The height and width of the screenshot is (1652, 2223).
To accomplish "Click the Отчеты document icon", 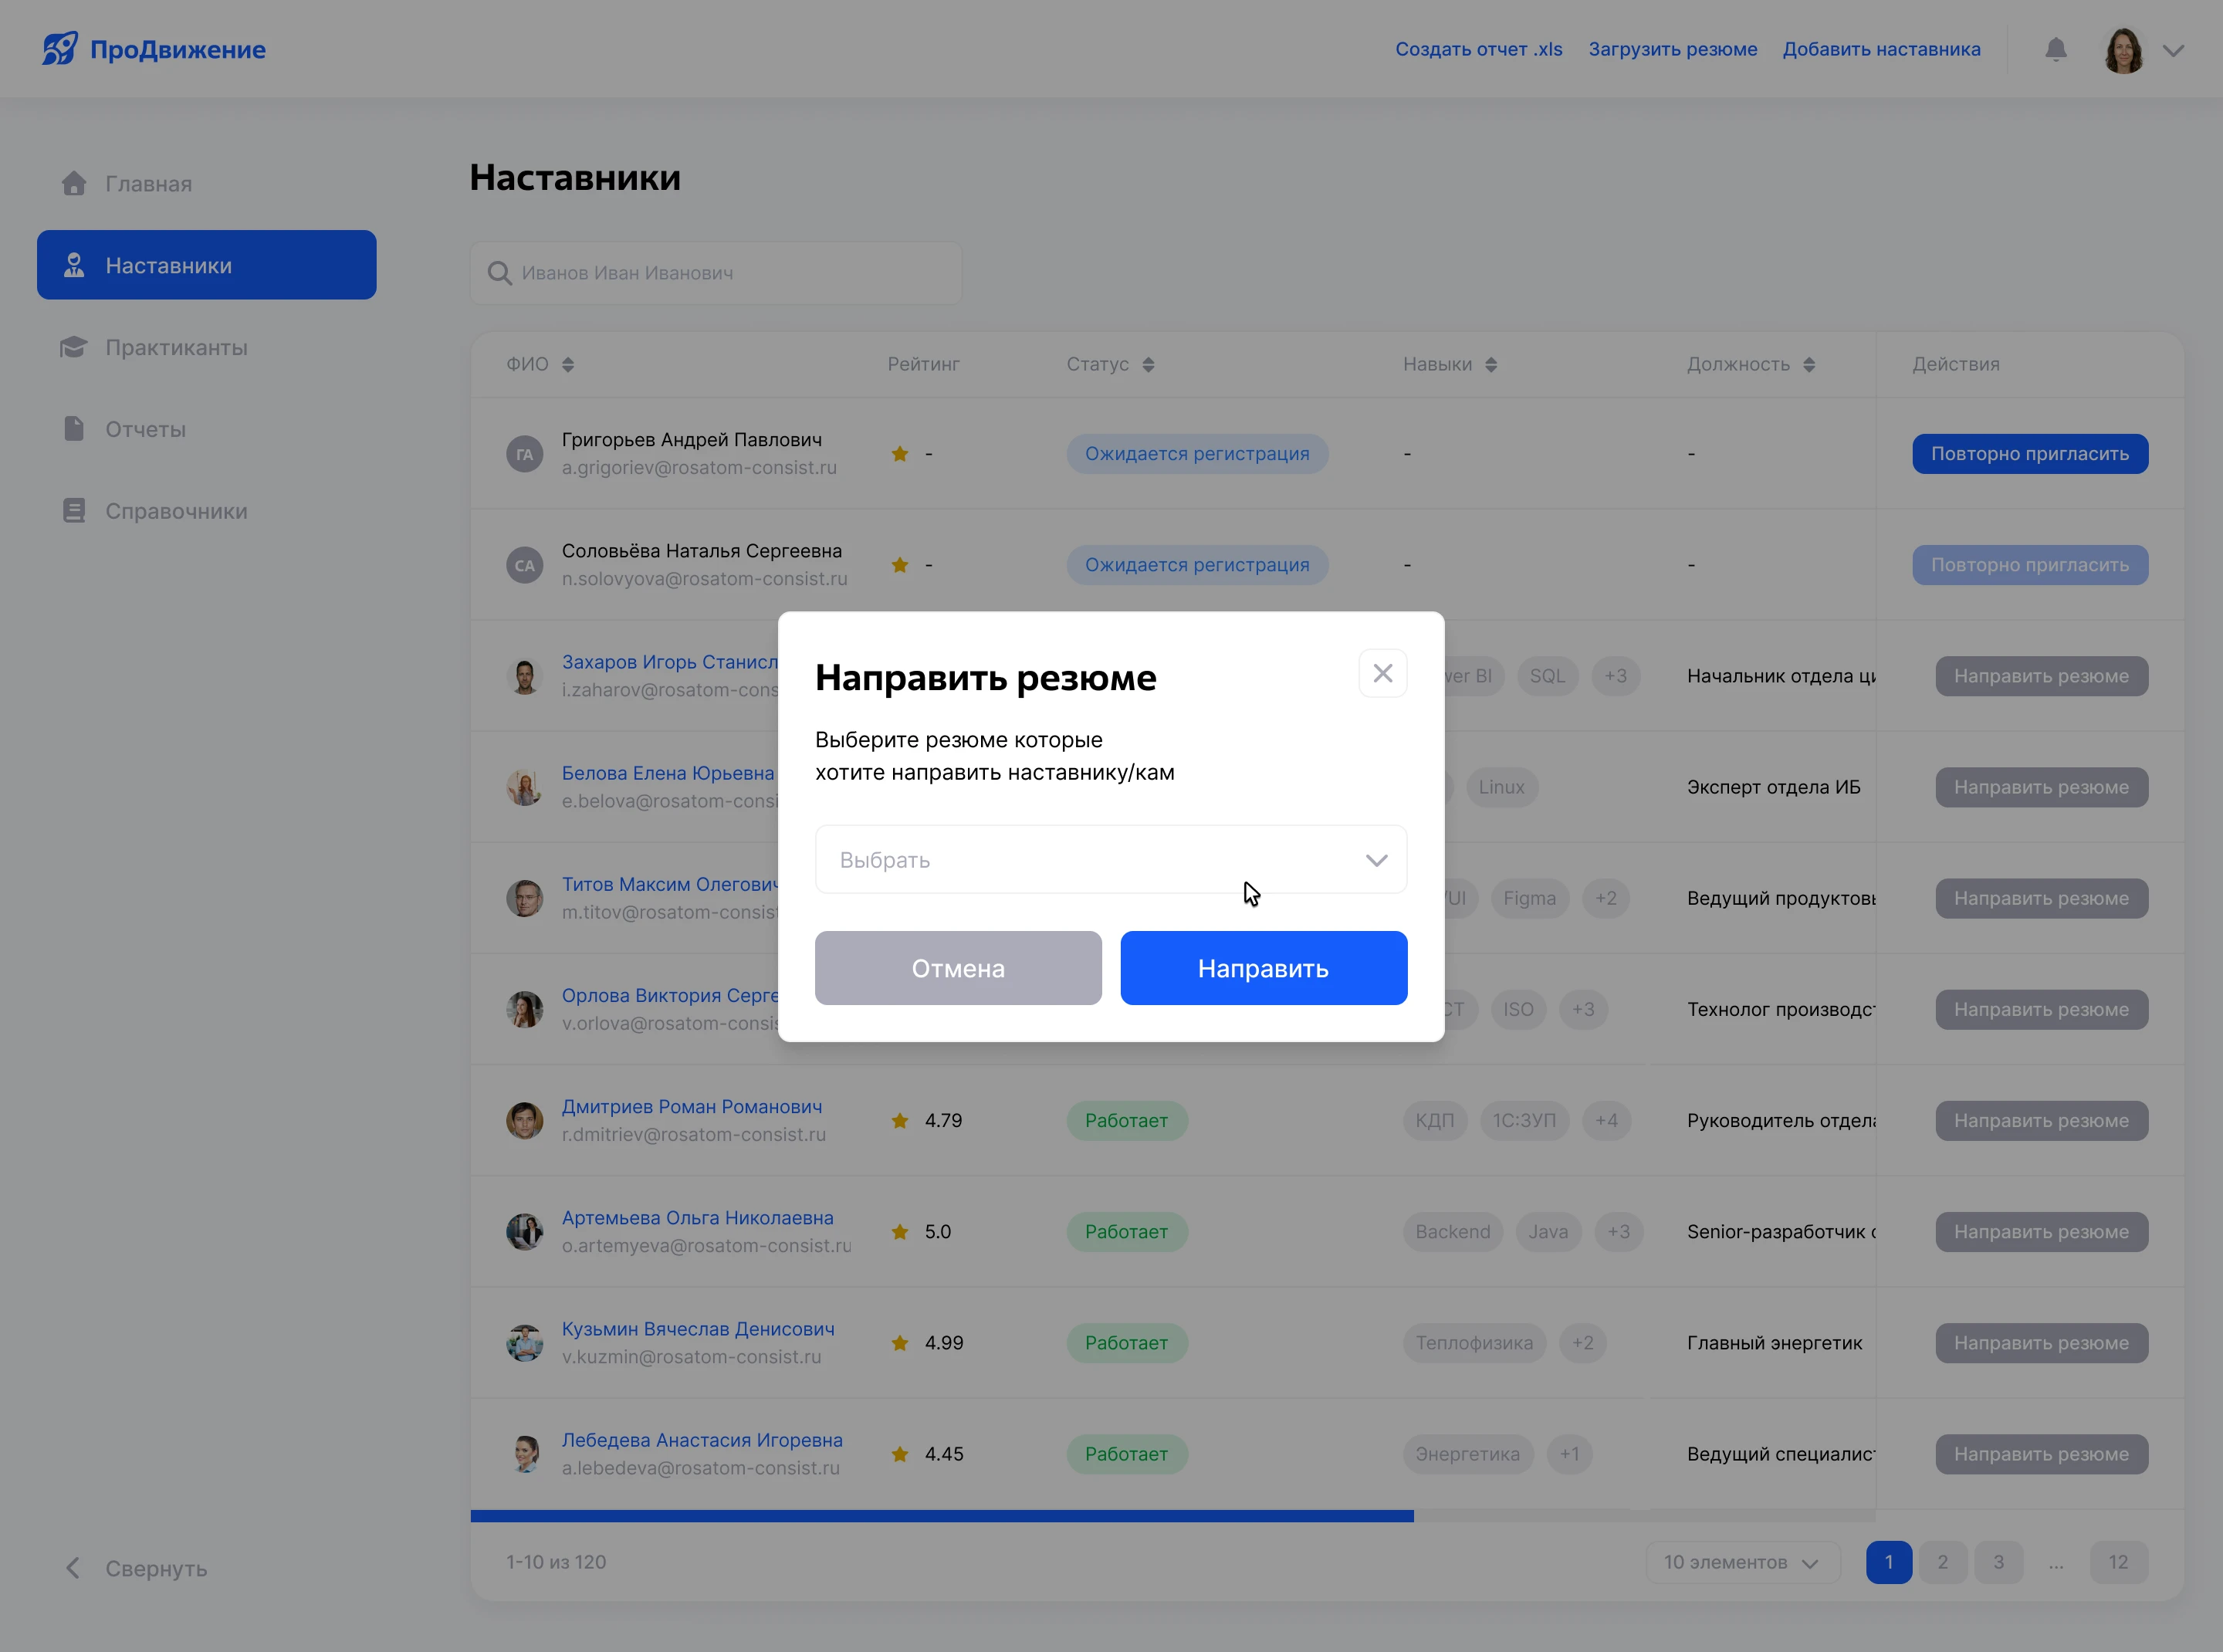I will (74, 429).
